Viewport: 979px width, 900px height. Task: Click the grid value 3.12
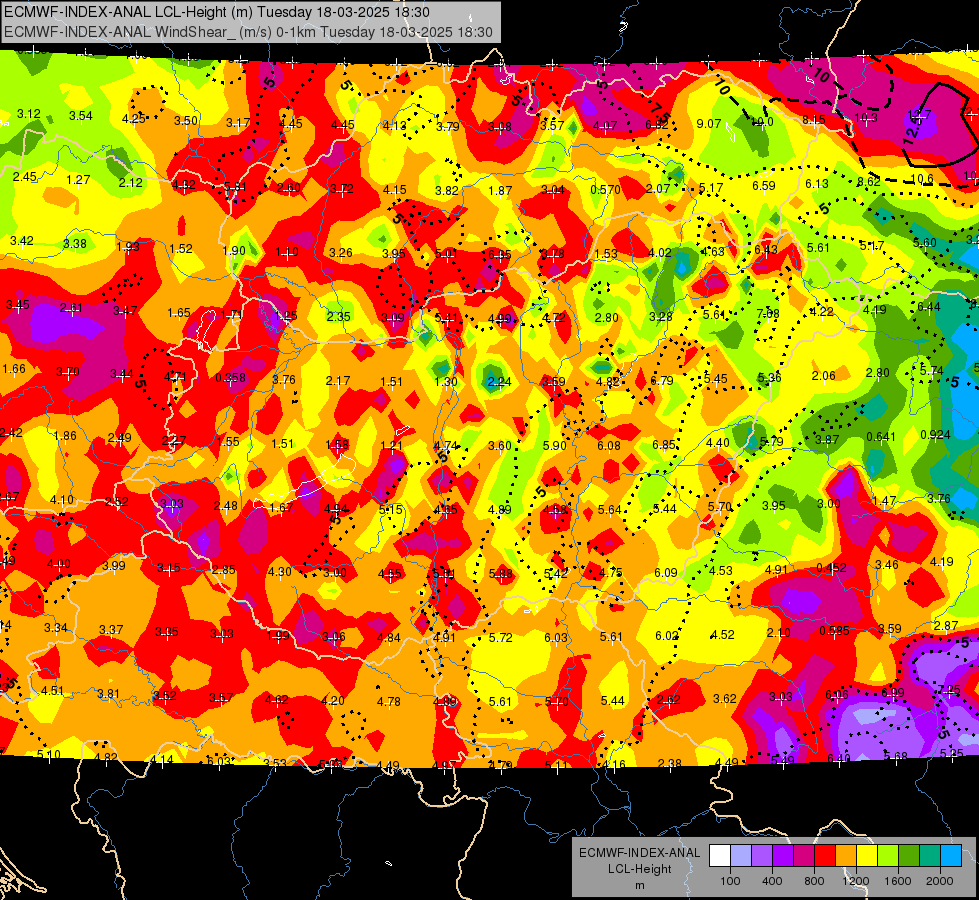(x=29, y=114)
